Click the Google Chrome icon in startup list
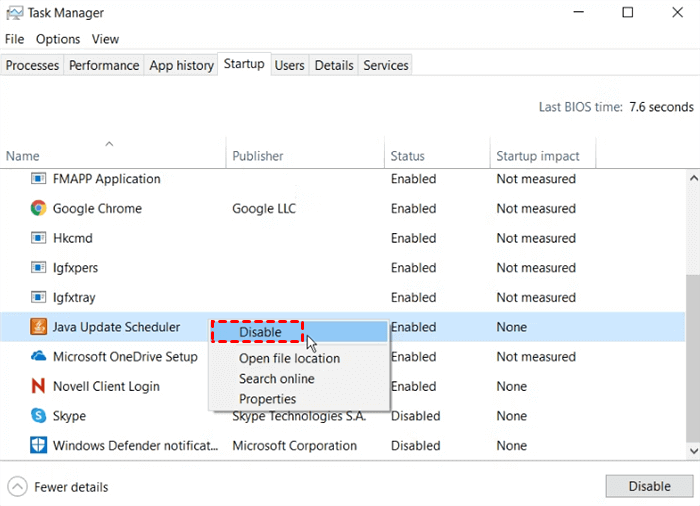This screenshot has height=506, width=700. [x=38, y=209]
